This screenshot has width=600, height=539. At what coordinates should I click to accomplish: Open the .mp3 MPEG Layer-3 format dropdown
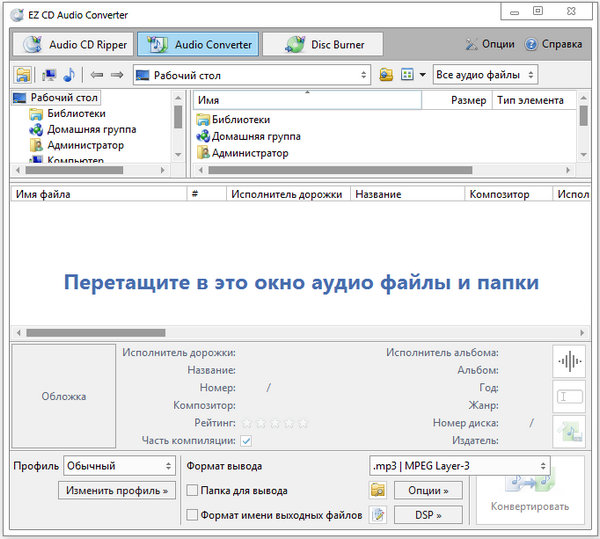[458, 466]
